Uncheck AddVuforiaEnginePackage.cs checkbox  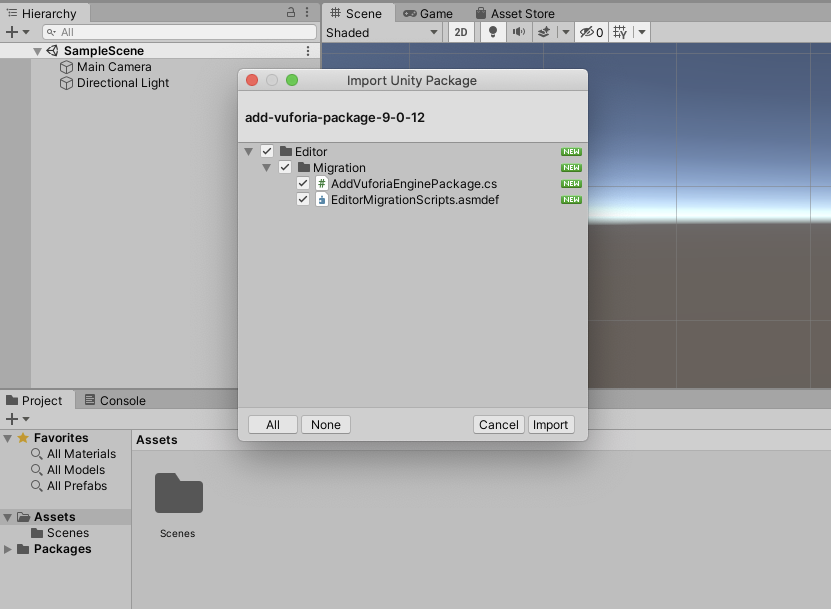click(303, 183)
